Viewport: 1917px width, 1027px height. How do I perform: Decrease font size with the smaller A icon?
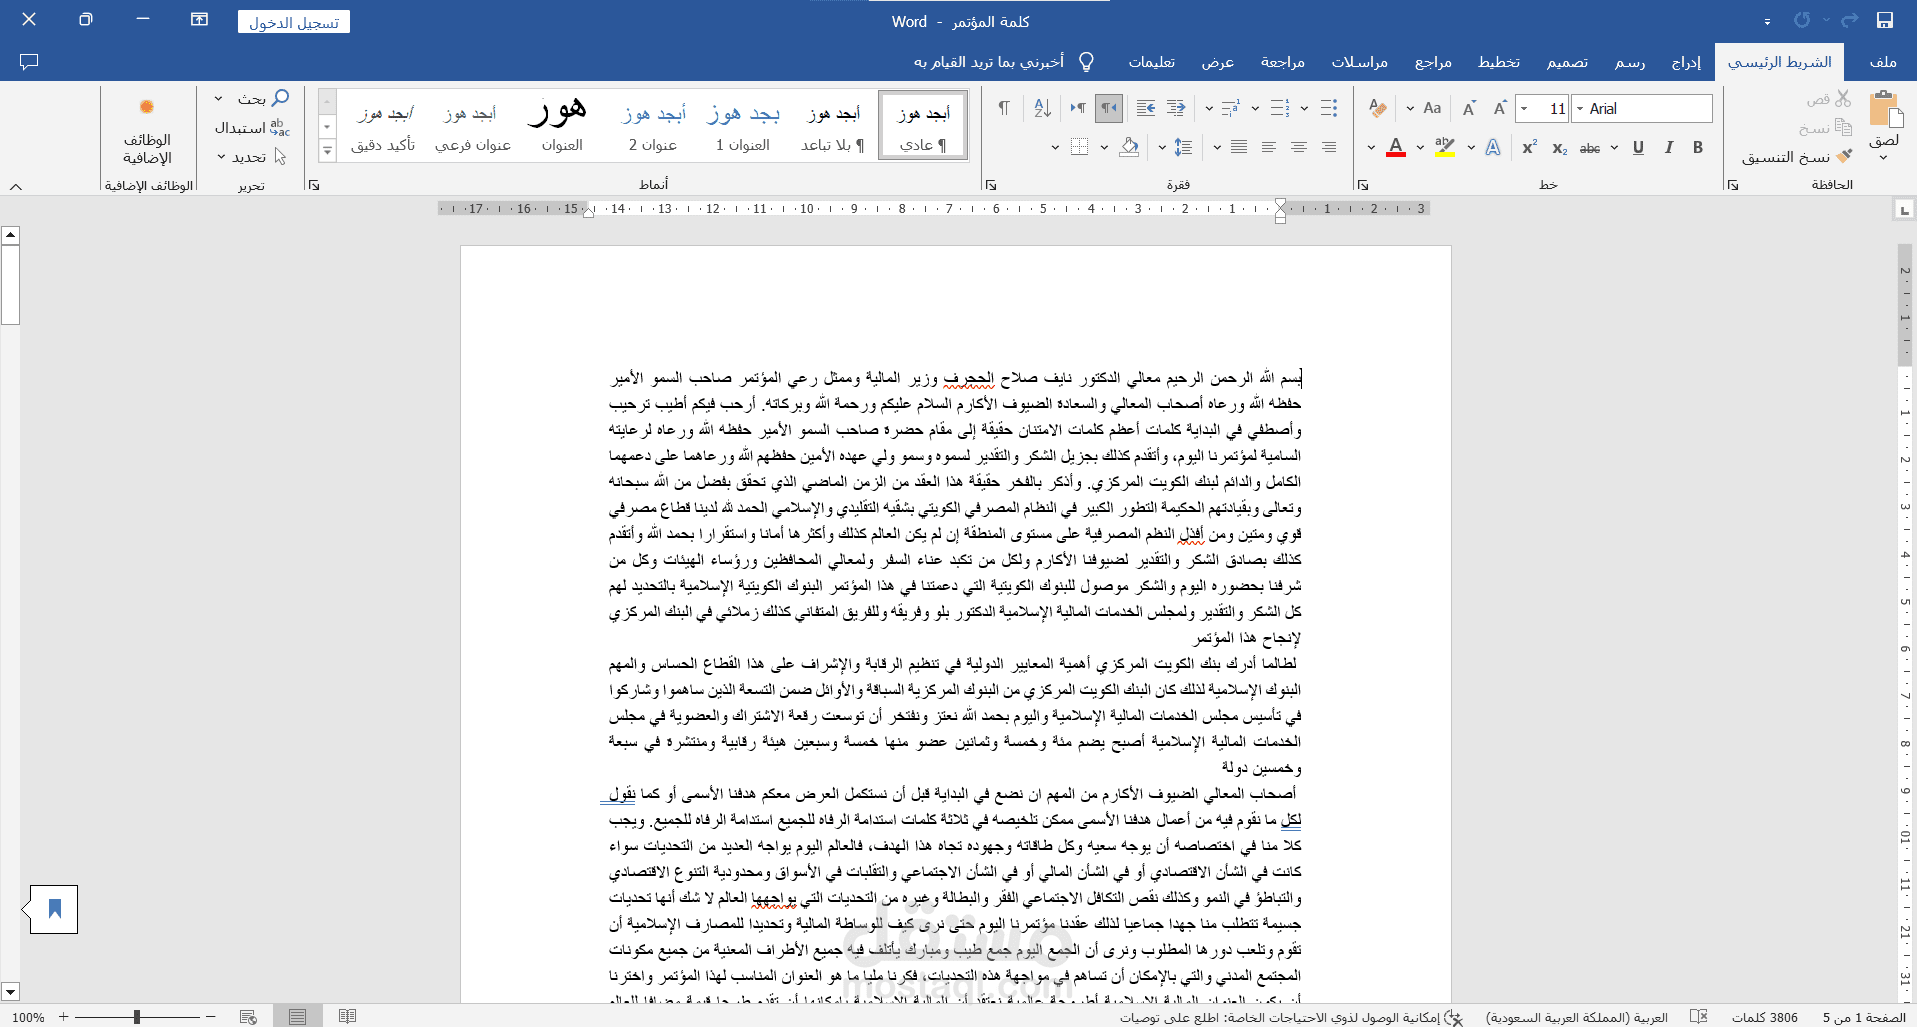point(1469,108)
